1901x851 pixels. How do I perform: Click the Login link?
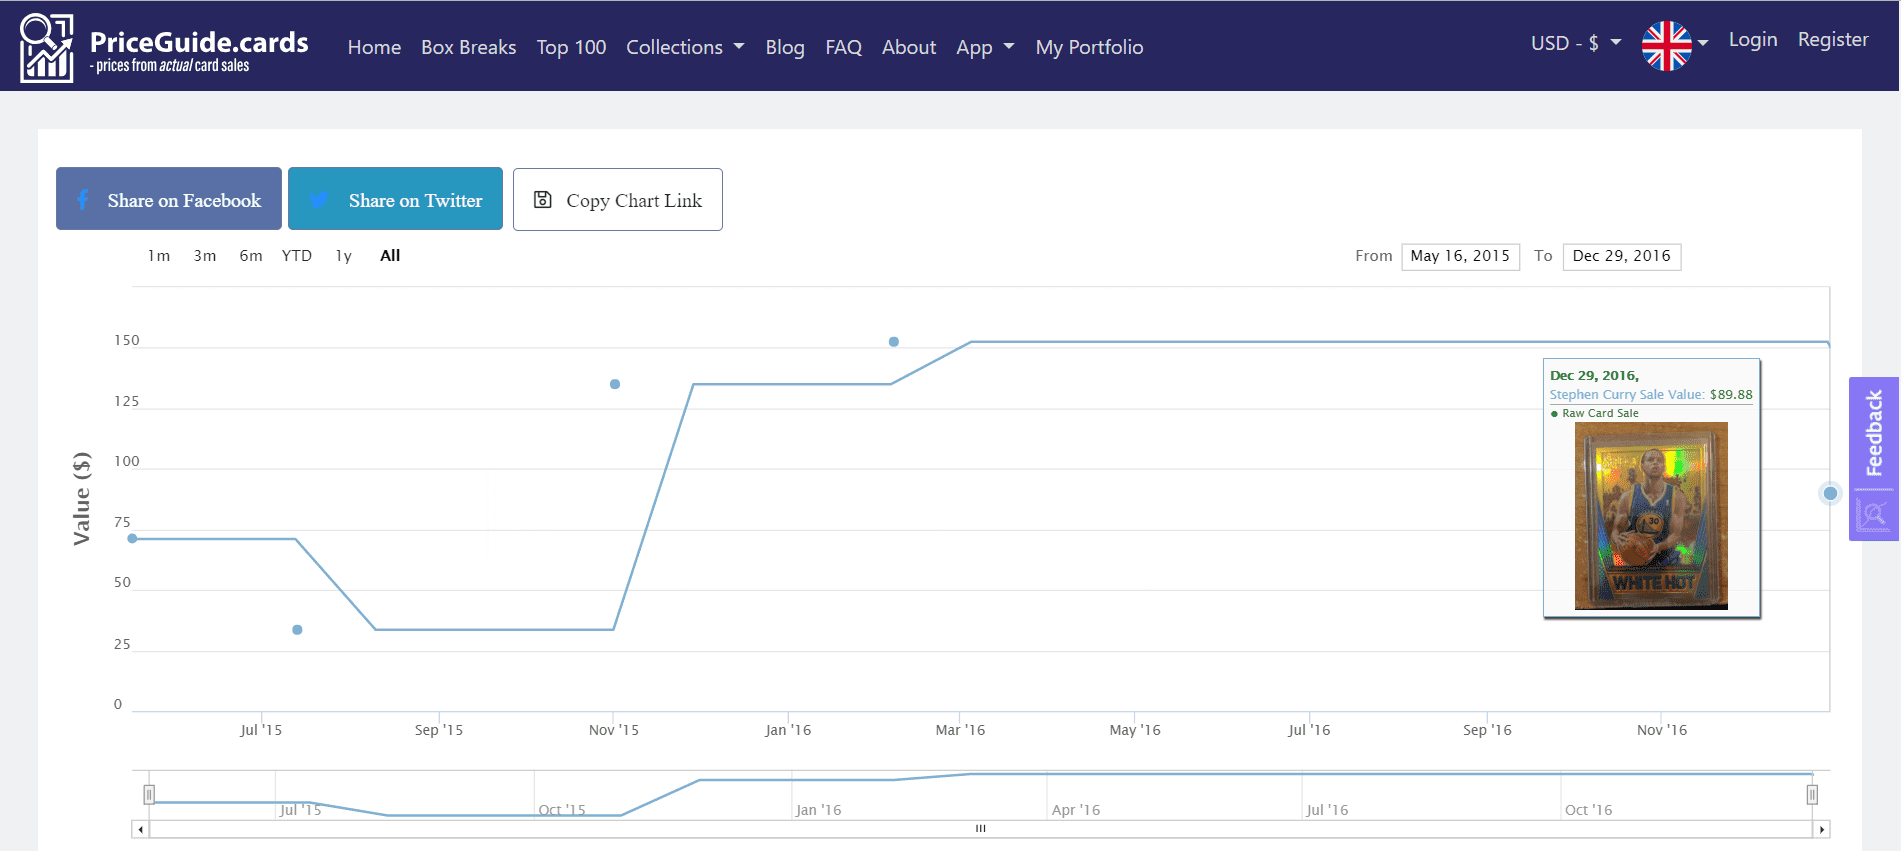click(1753, 40)
